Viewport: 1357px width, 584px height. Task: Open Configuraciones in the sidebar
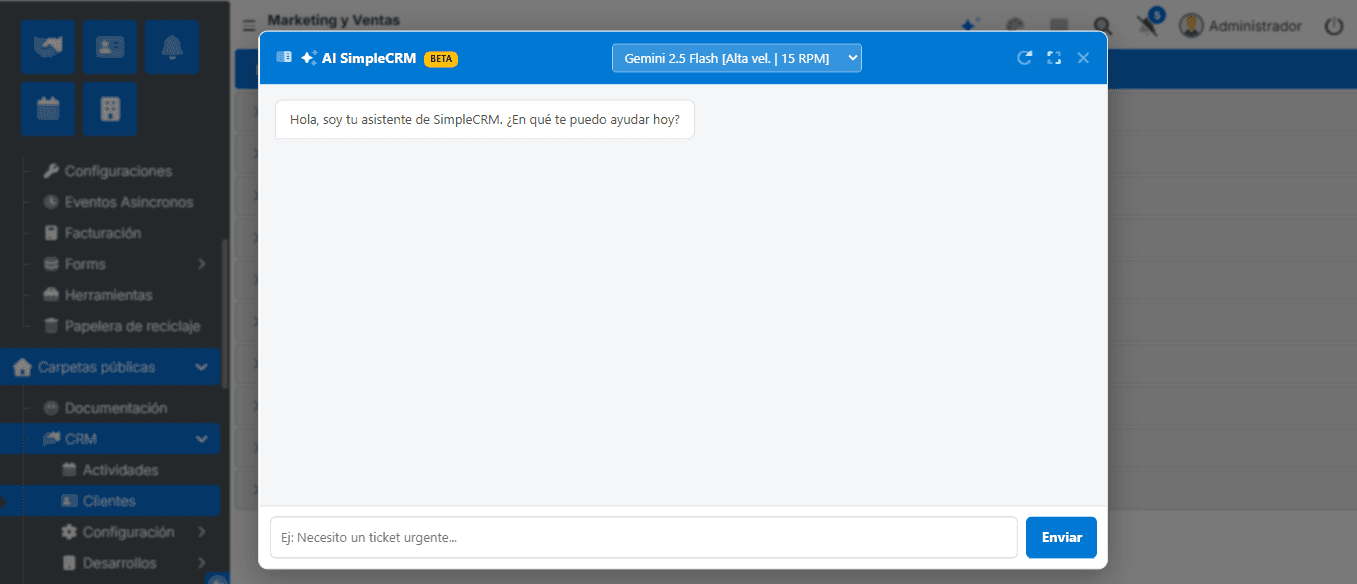coord(118,171)
